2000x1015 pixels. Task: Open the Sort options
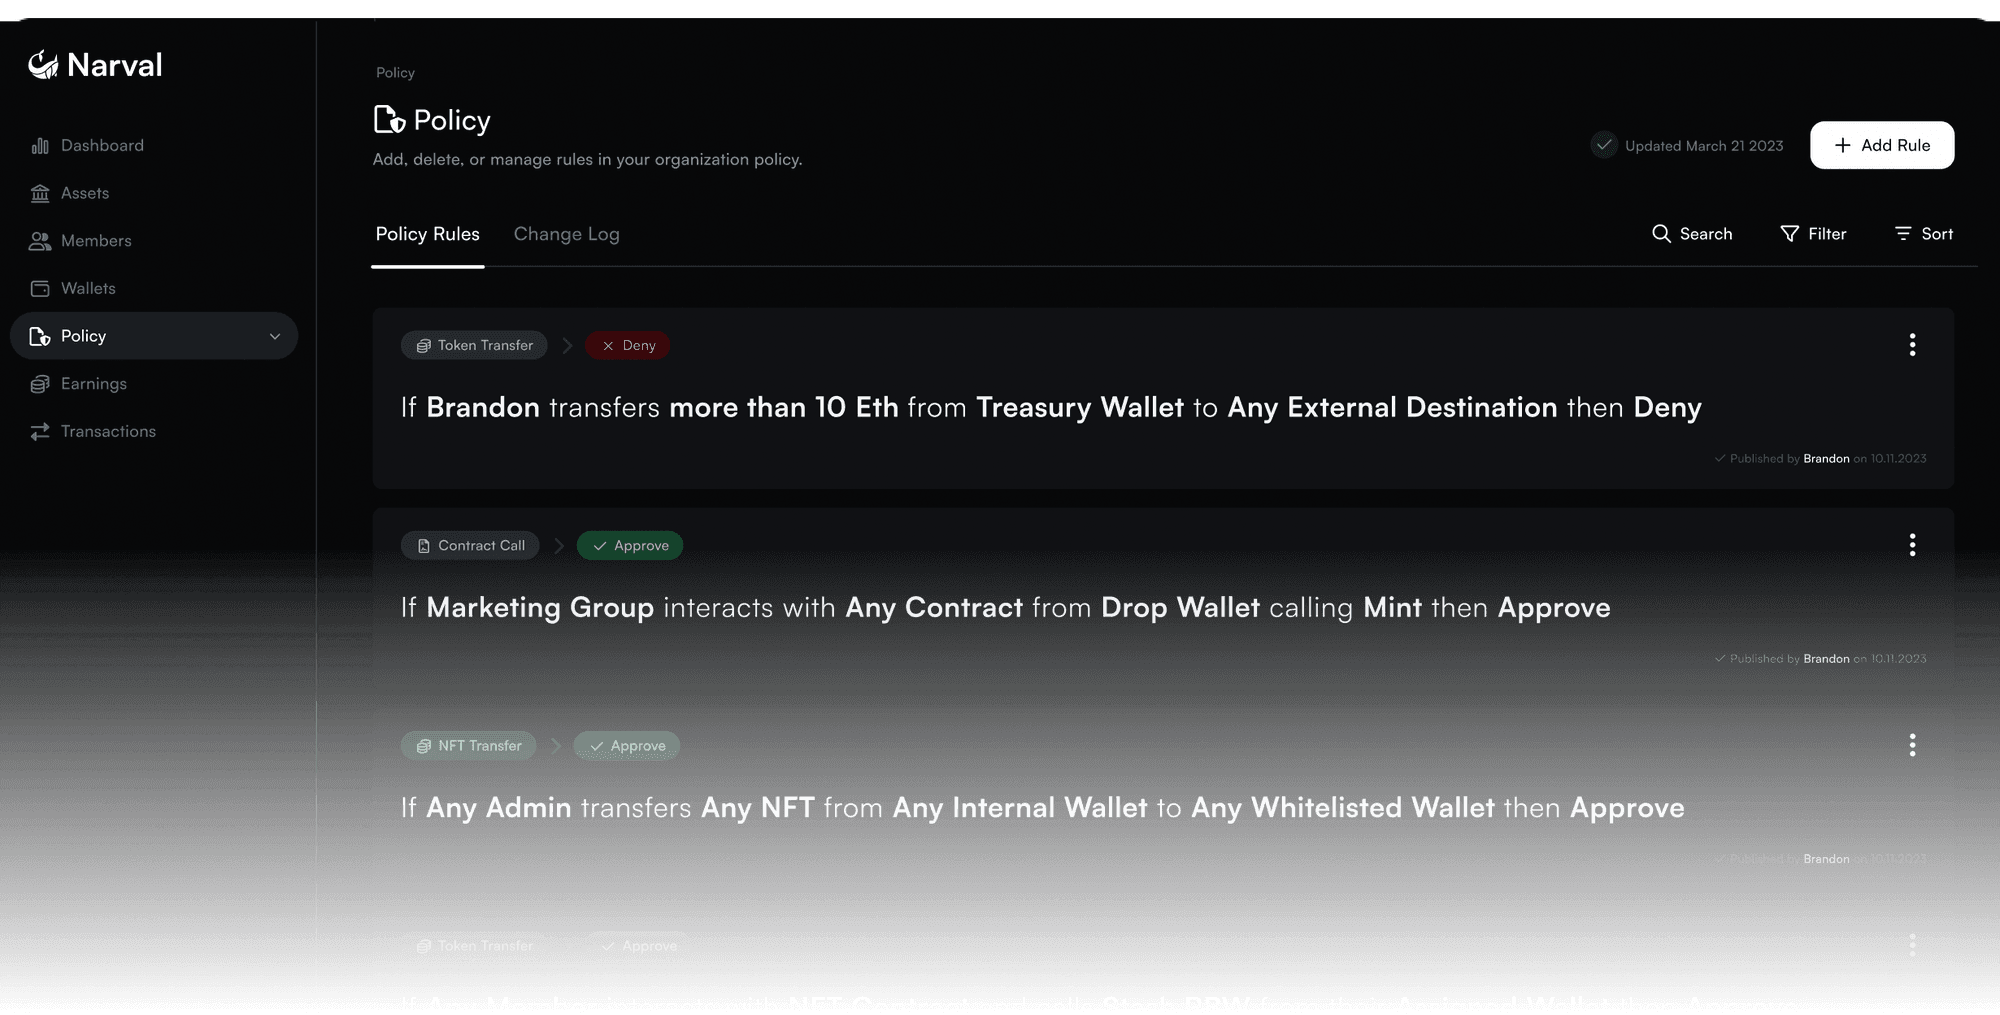(1923, 233)
